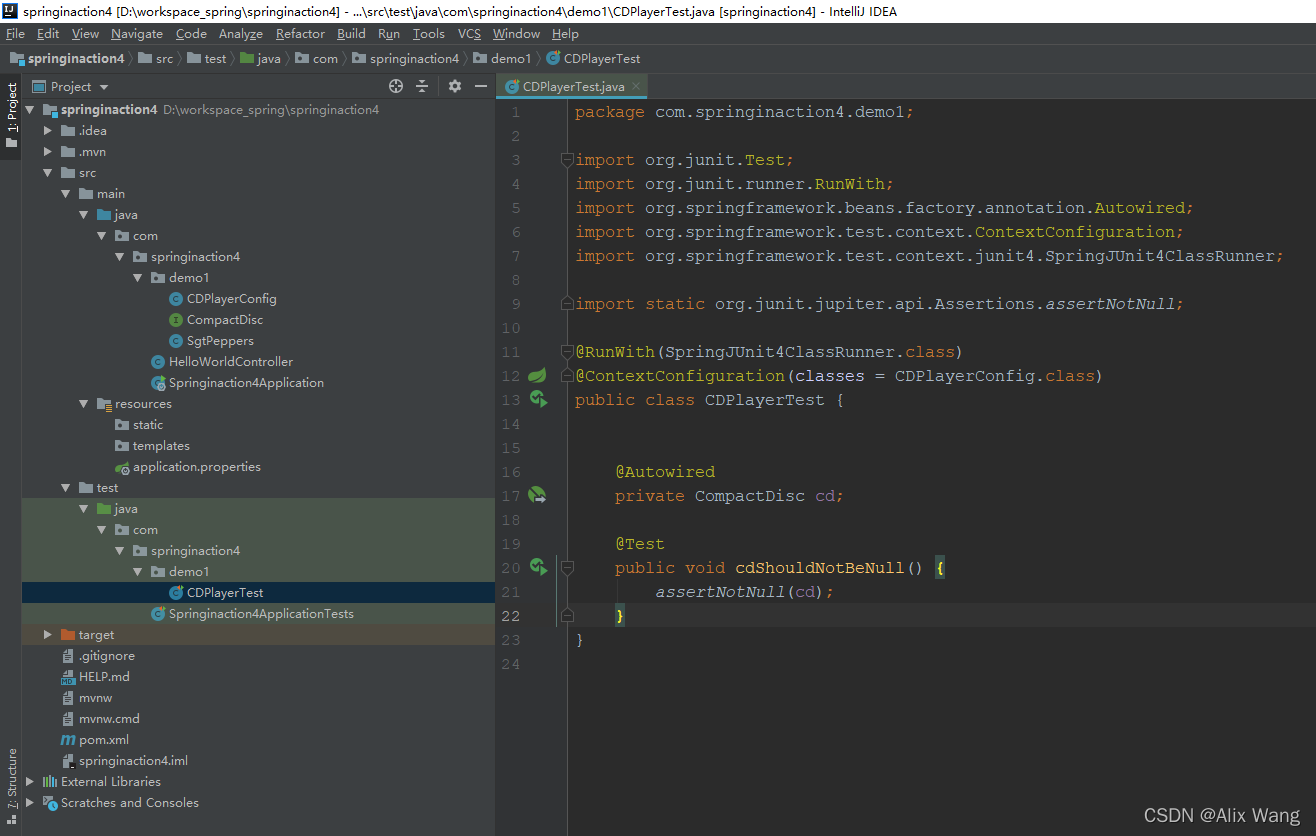Click run test gutter icon on line 20
This screenshot has width=1316, height=836.
click(538, 568)
